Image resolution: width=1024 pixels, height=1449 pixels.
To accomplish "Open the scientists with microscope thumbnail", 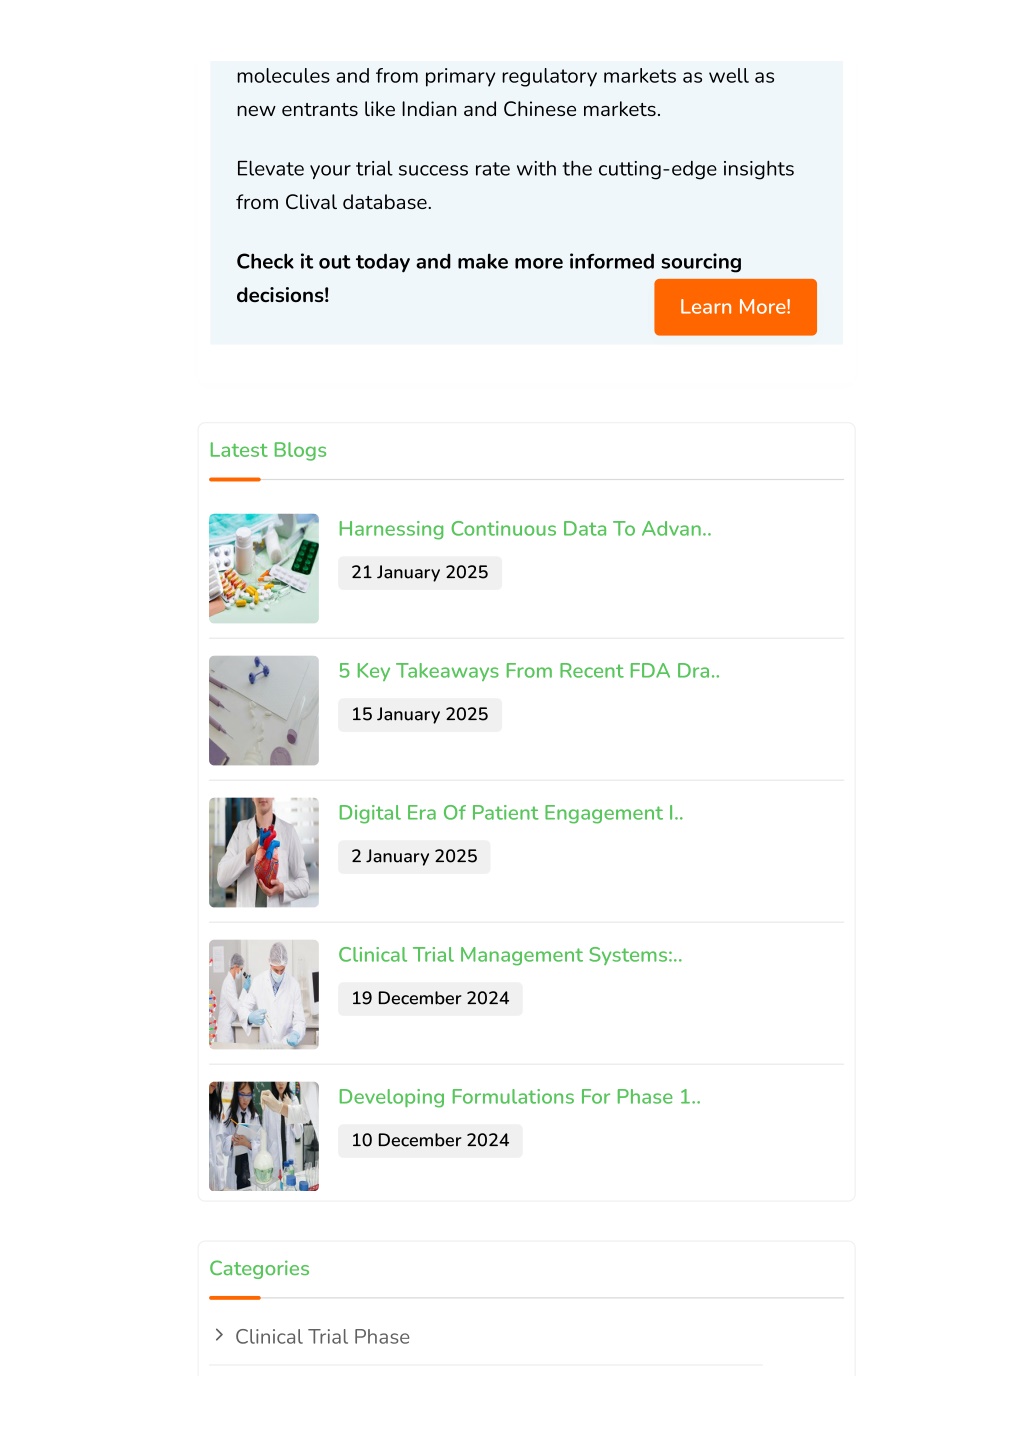I will pos(264,994).
